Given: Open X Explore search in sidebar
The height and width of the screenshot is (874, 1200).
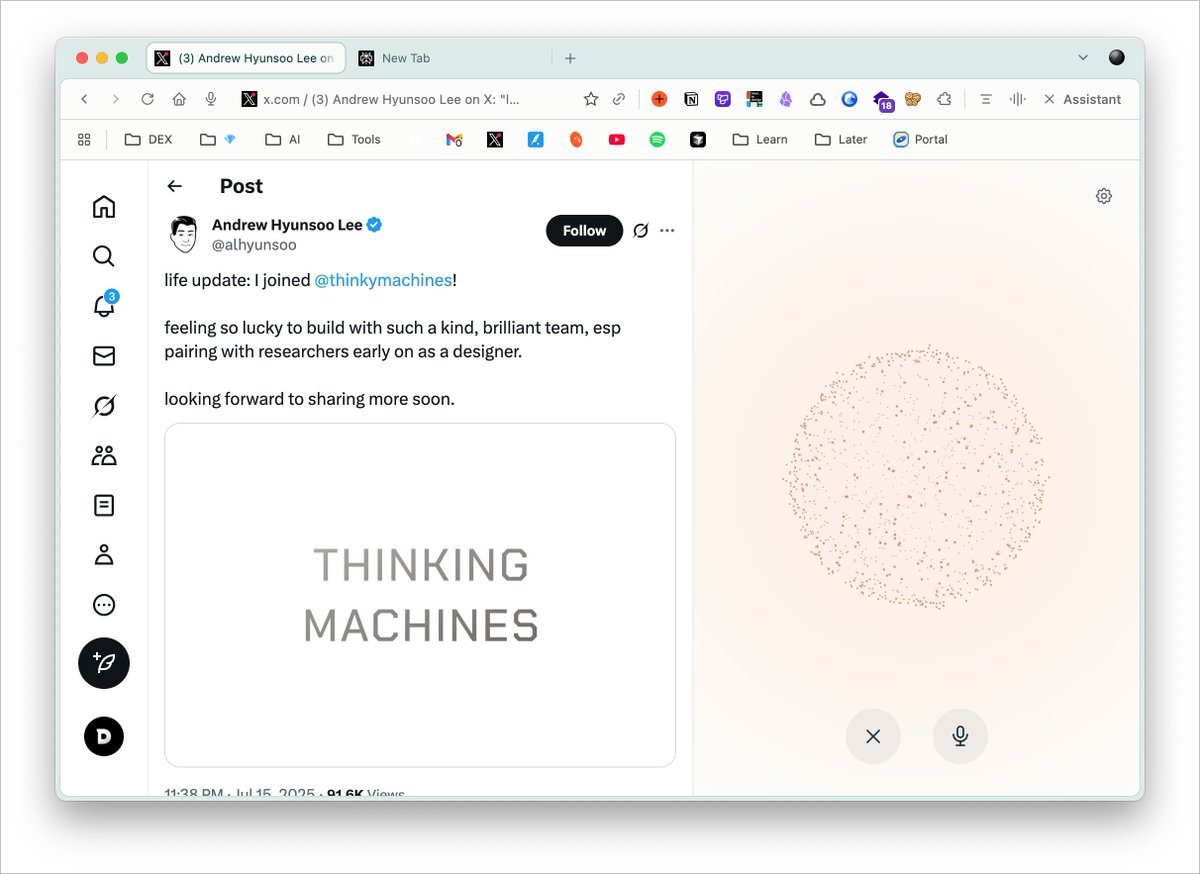Looking at the screenshot, I should click(x=104, y=256).
